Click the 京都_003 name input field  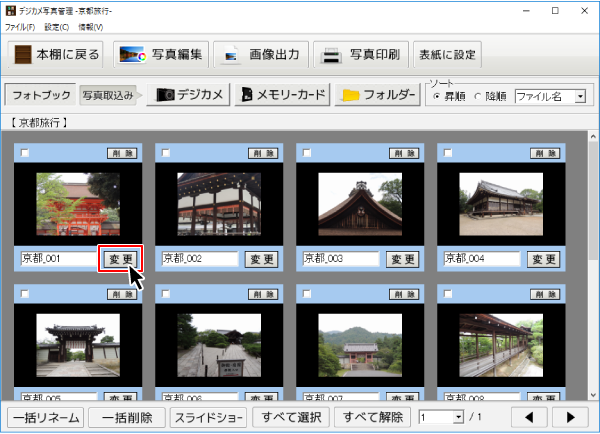[341, 258]
